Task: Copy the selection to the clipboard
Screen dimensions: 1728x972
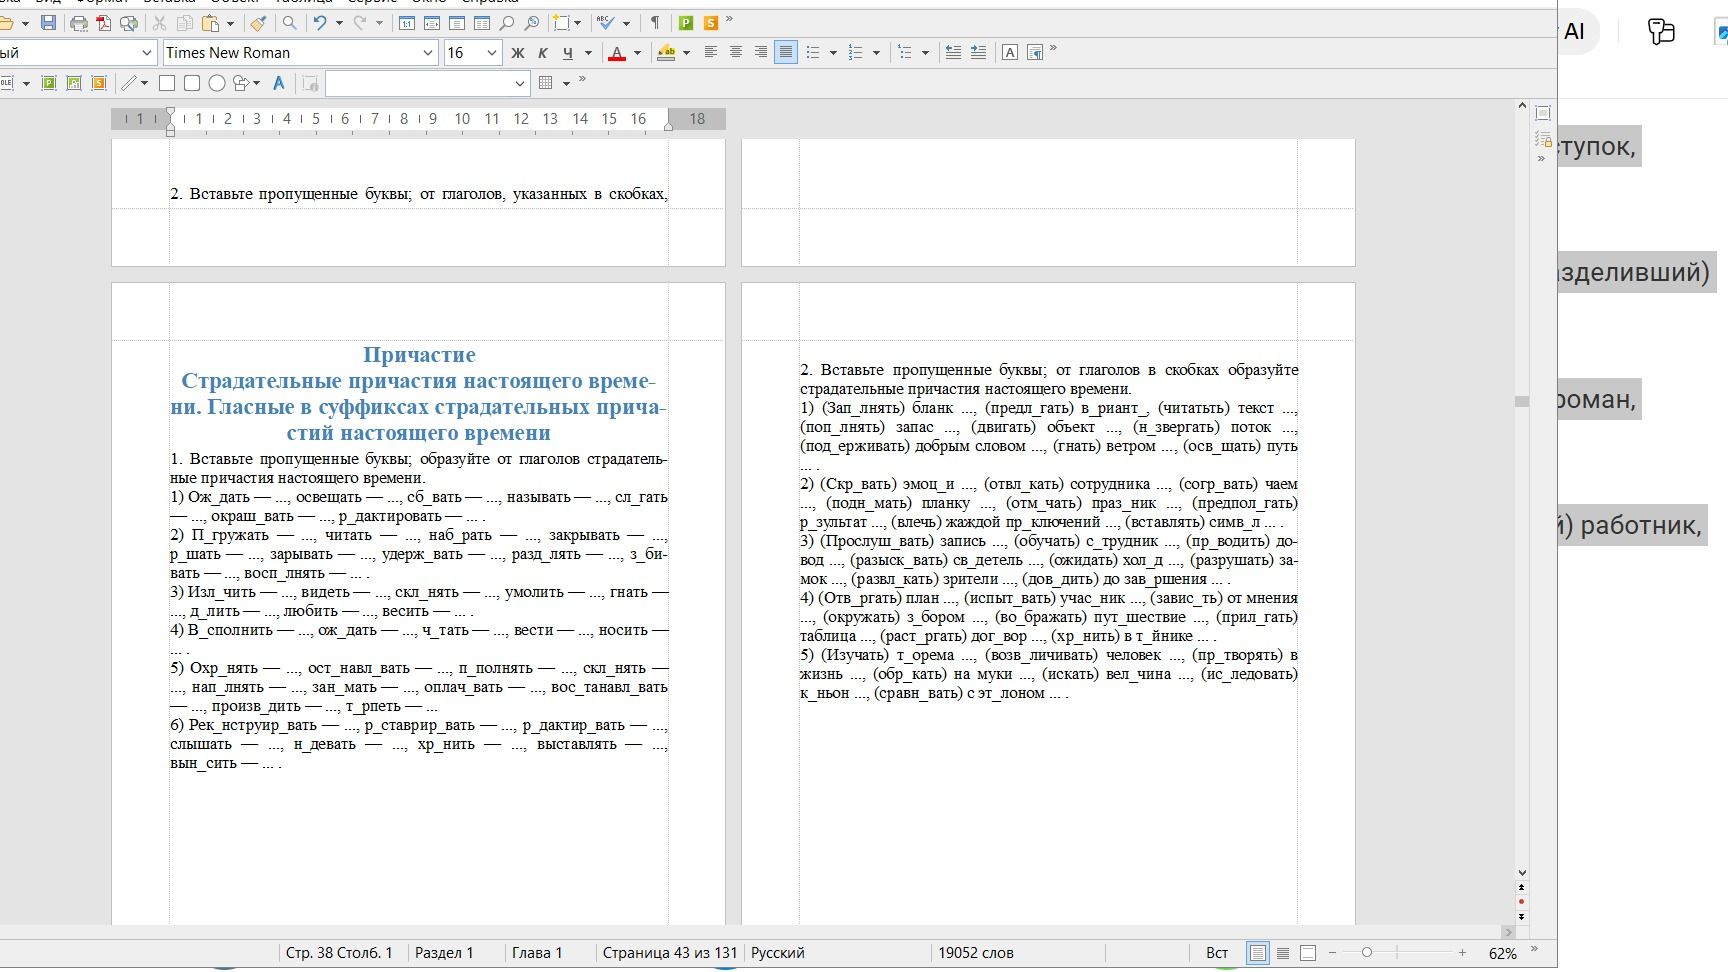Action: click(x=185, y=23)
